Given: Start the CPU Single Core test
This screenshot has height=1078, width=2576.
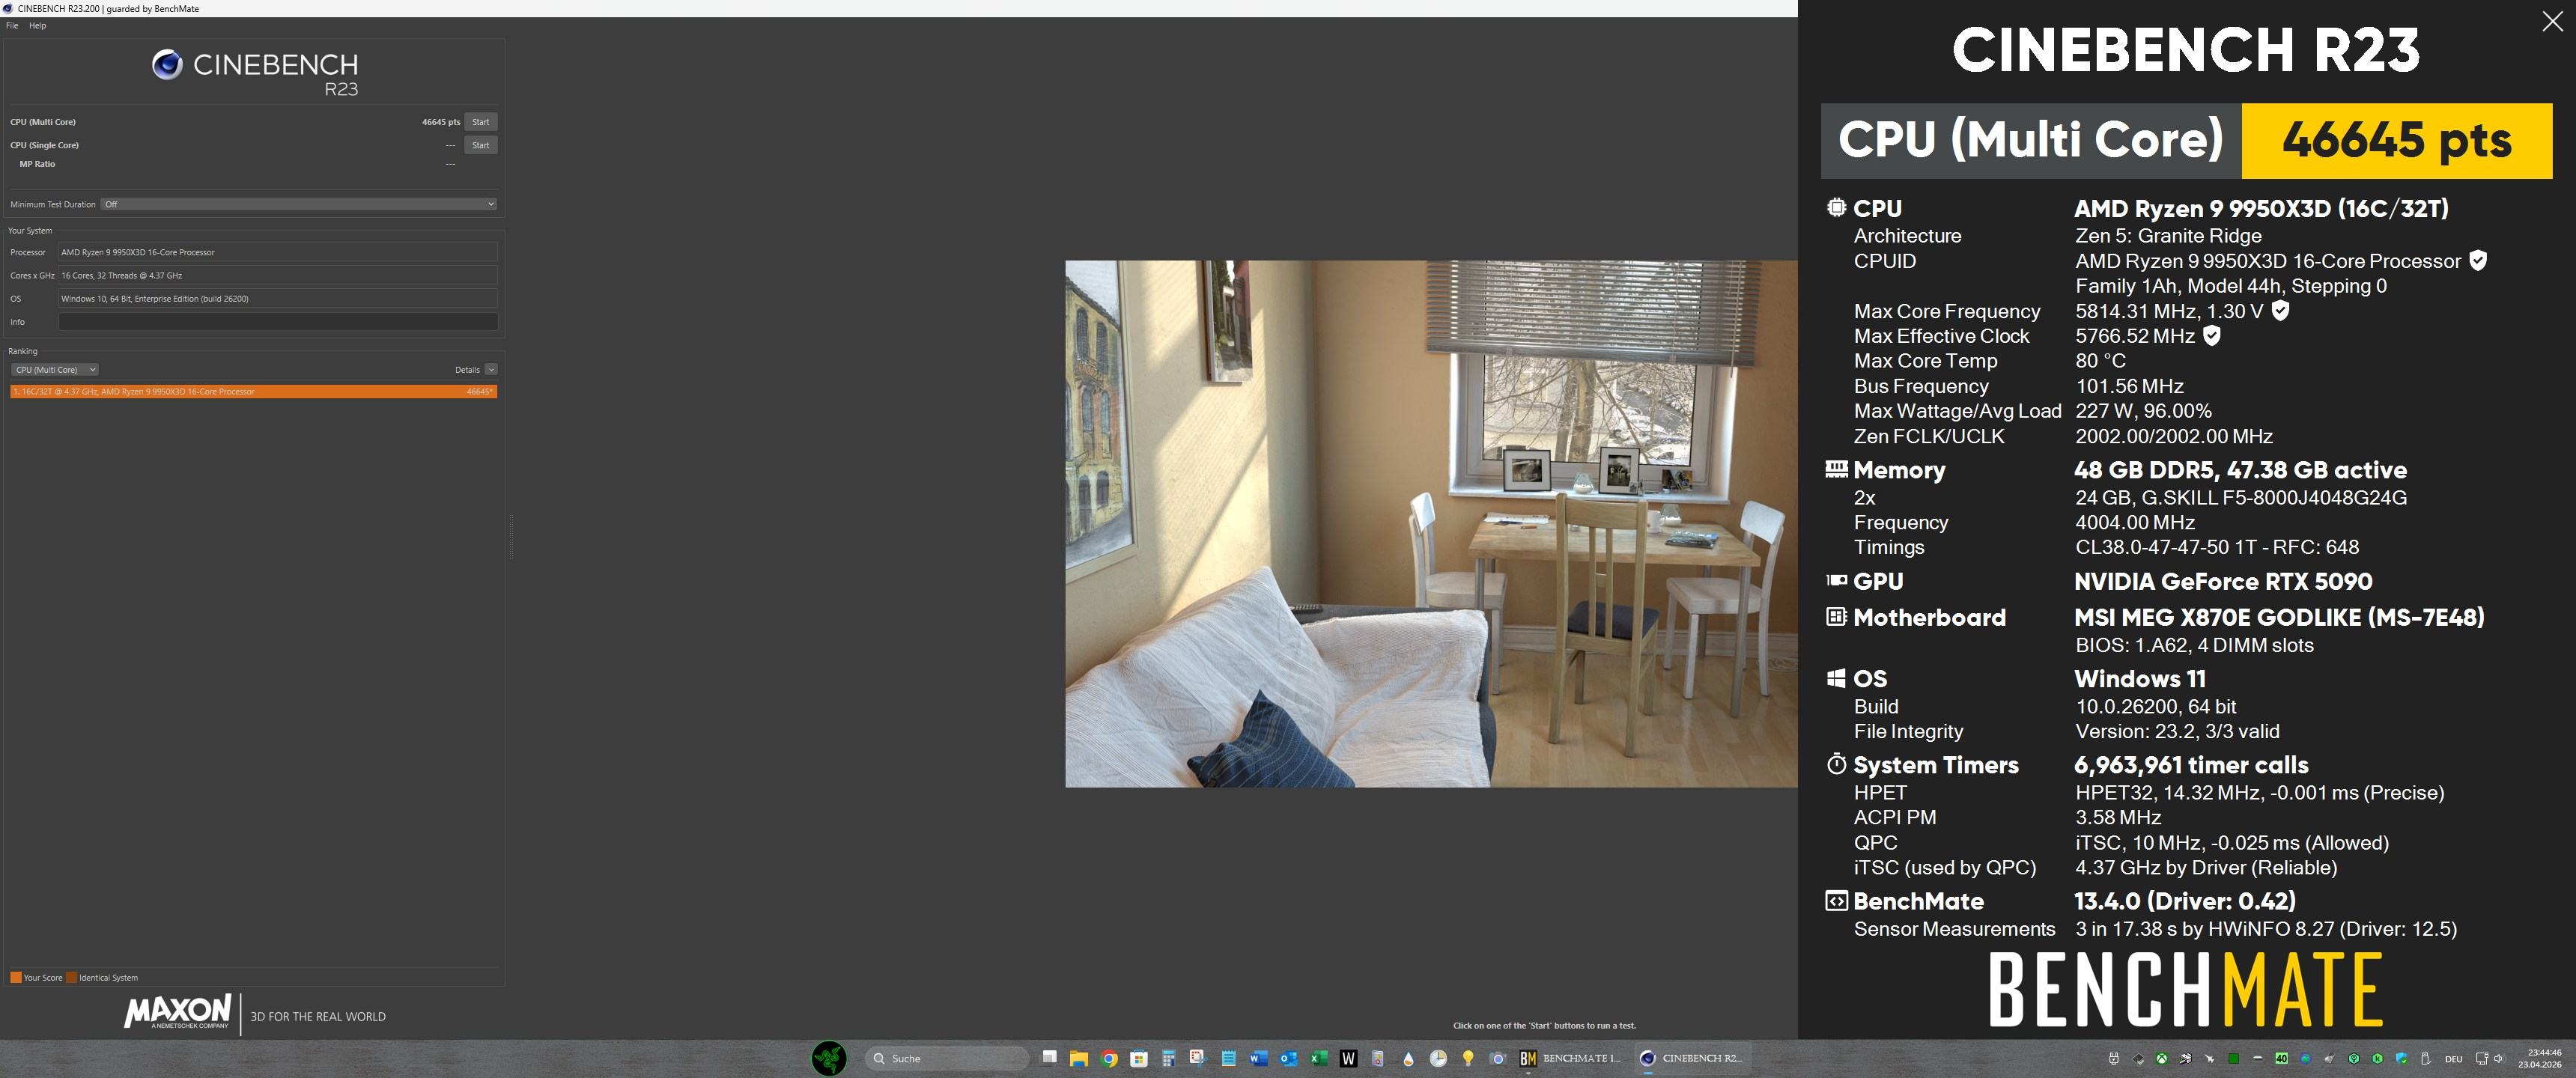Looking at the screenshot, I should [x=480, y=145].
